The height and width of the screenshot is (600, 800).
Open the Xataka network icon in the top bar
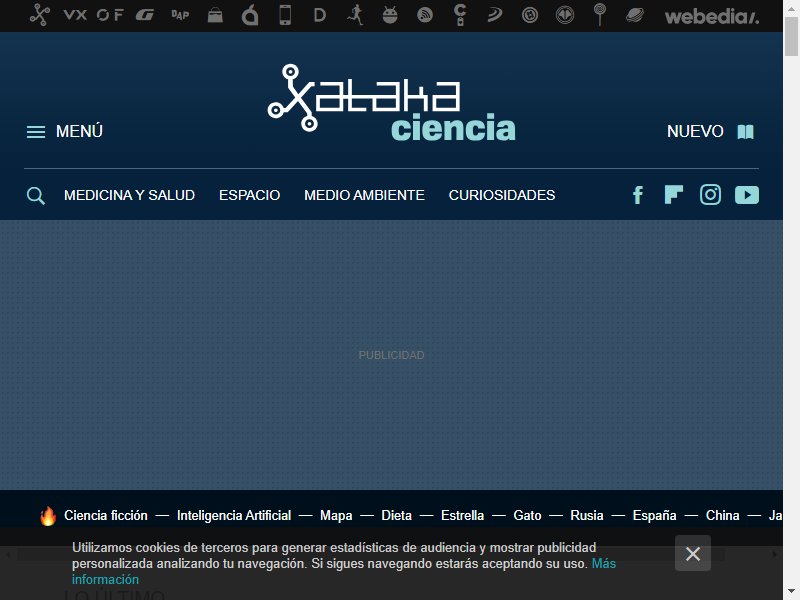click(39, 15)
